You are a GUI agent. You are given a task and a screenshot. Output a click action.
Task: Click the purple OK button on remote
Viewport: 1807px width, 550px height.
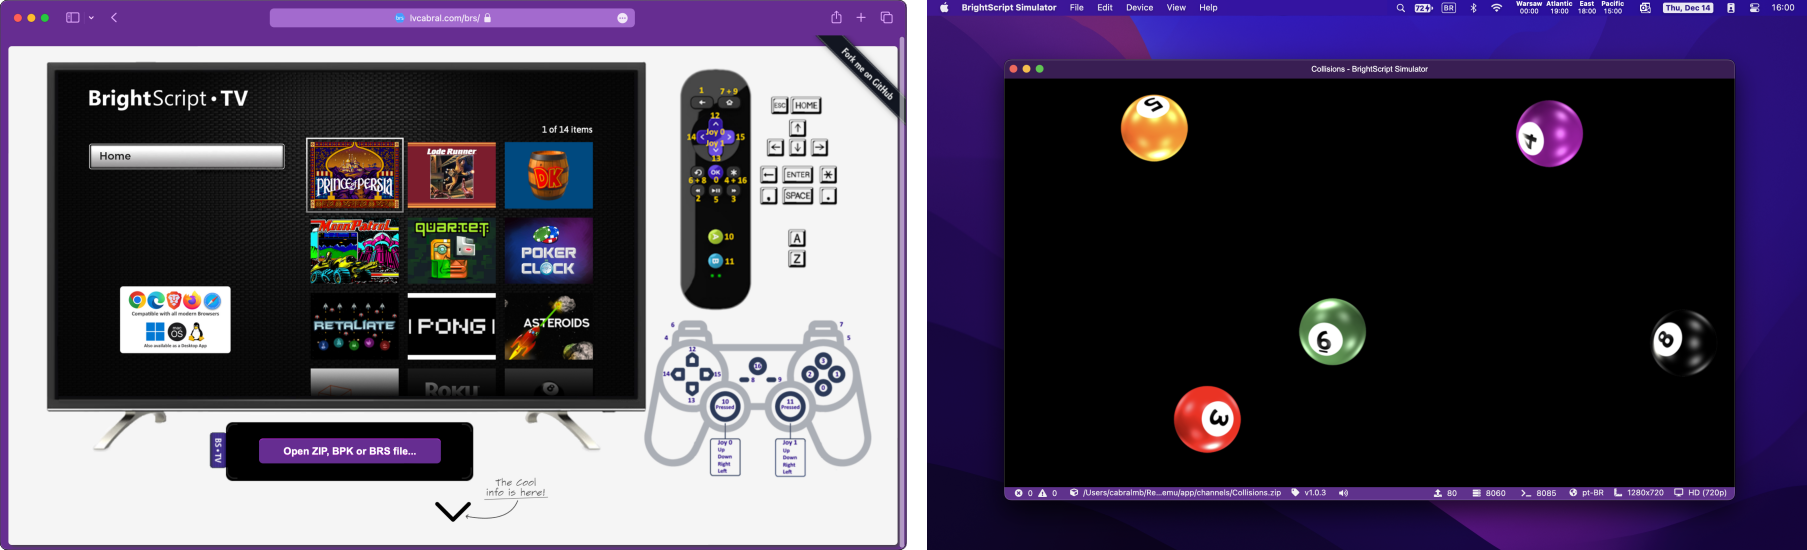[x=715, y=172]
